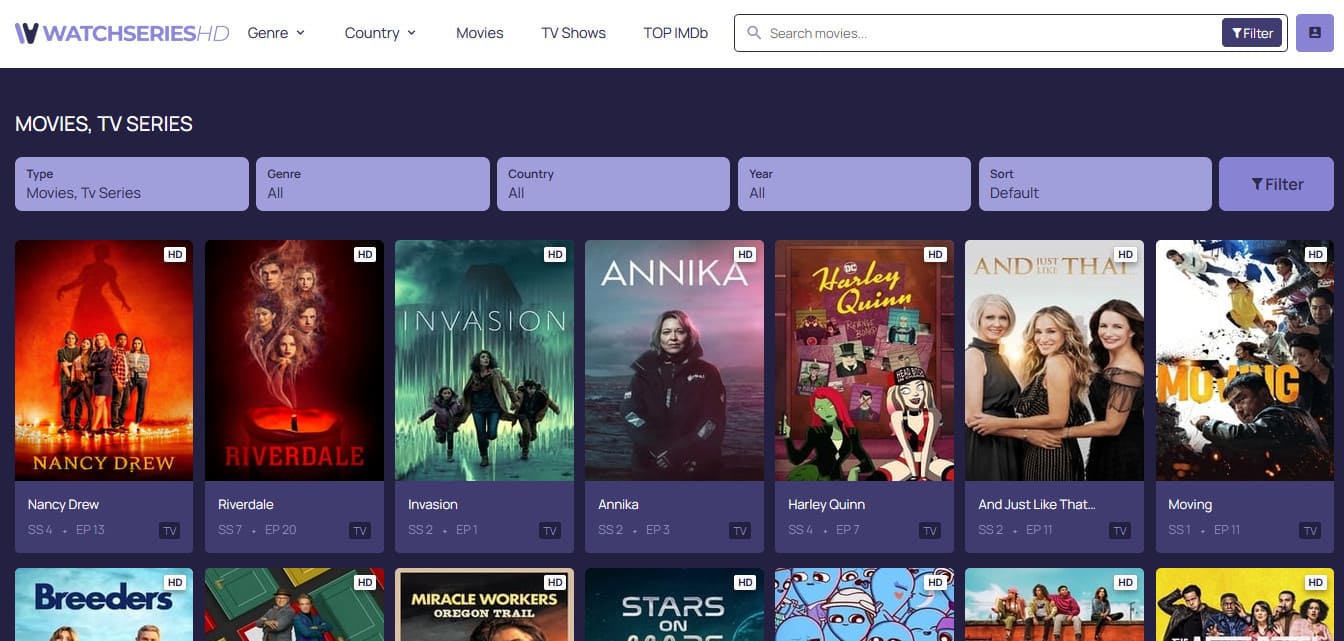Viewport: 1344px width, 641px height.
Task: Click the search magnifier icon
Action: 754,33
